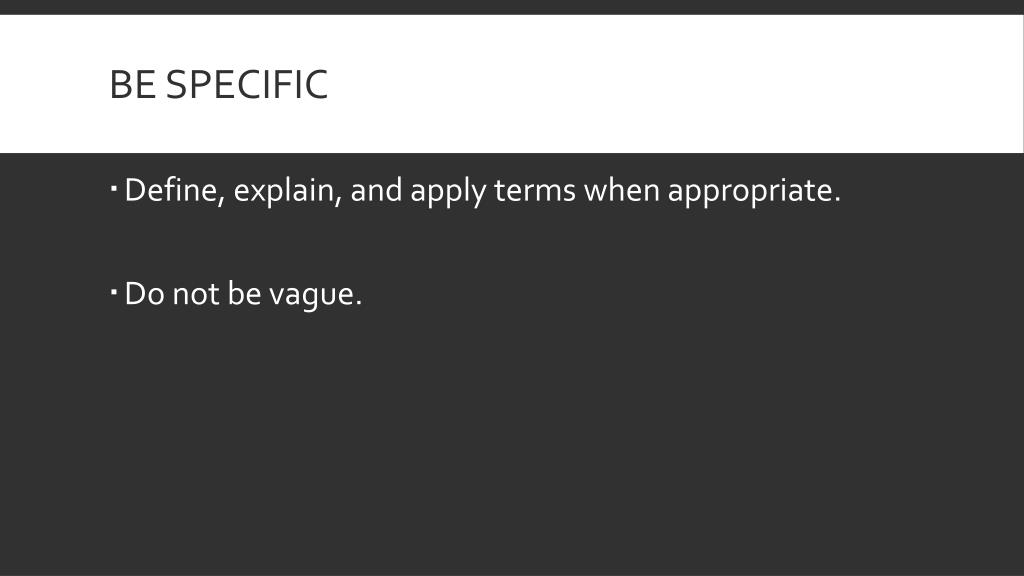Click the word 'SPECIFIC' in the title
The height and width of the screenshot is (576, 1024).
click(x=247, y=85)
